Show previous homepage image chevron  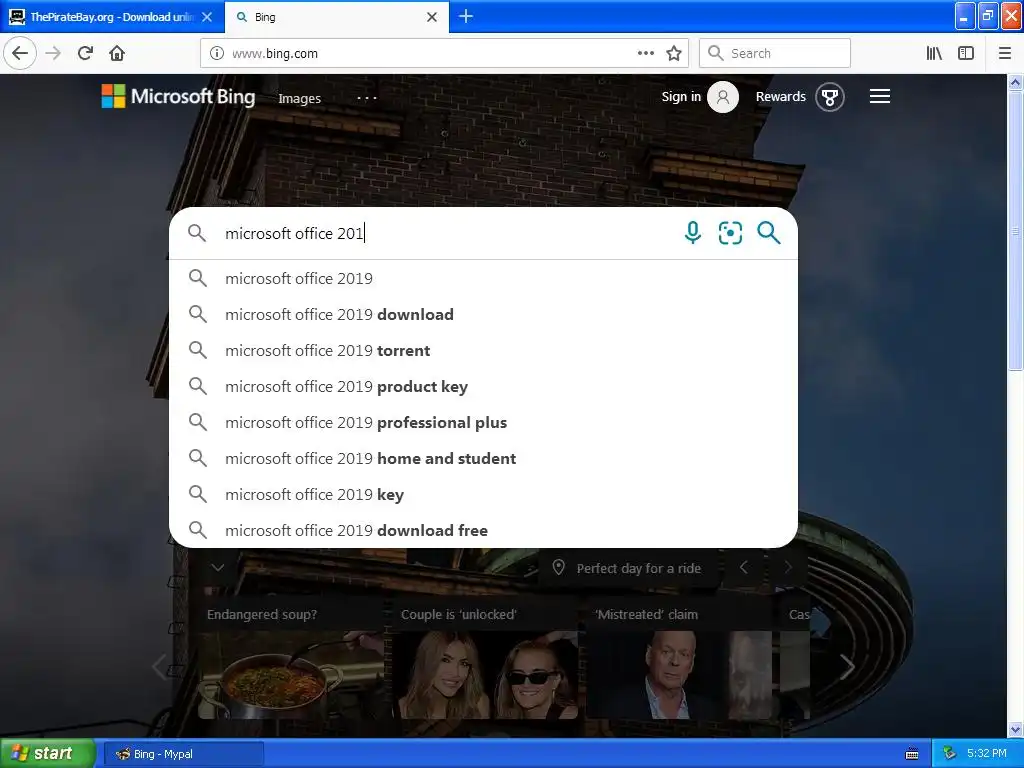pyautogui.click(x=743, y=568)
